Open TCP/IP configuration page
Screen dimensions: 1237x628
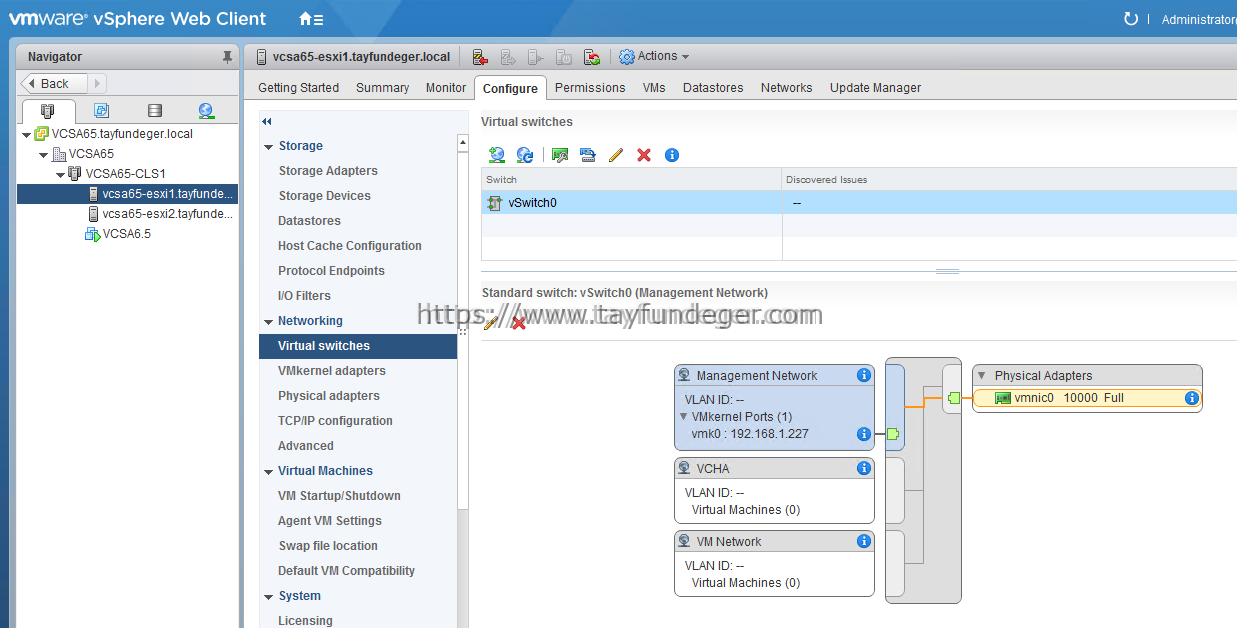335,421
